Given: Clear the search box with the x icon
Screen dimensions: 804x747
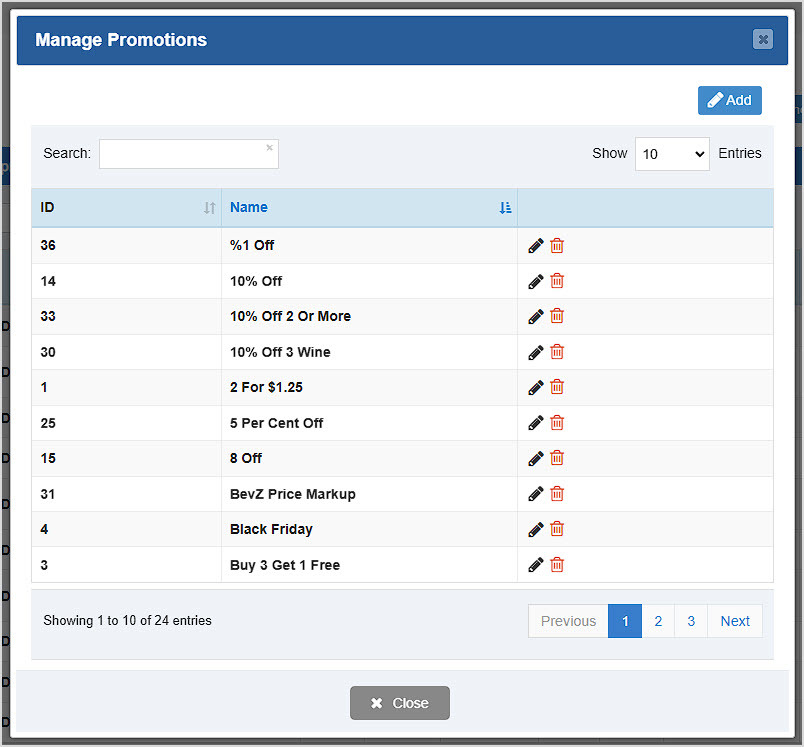Looking at the screenshot, I should 269,146.
